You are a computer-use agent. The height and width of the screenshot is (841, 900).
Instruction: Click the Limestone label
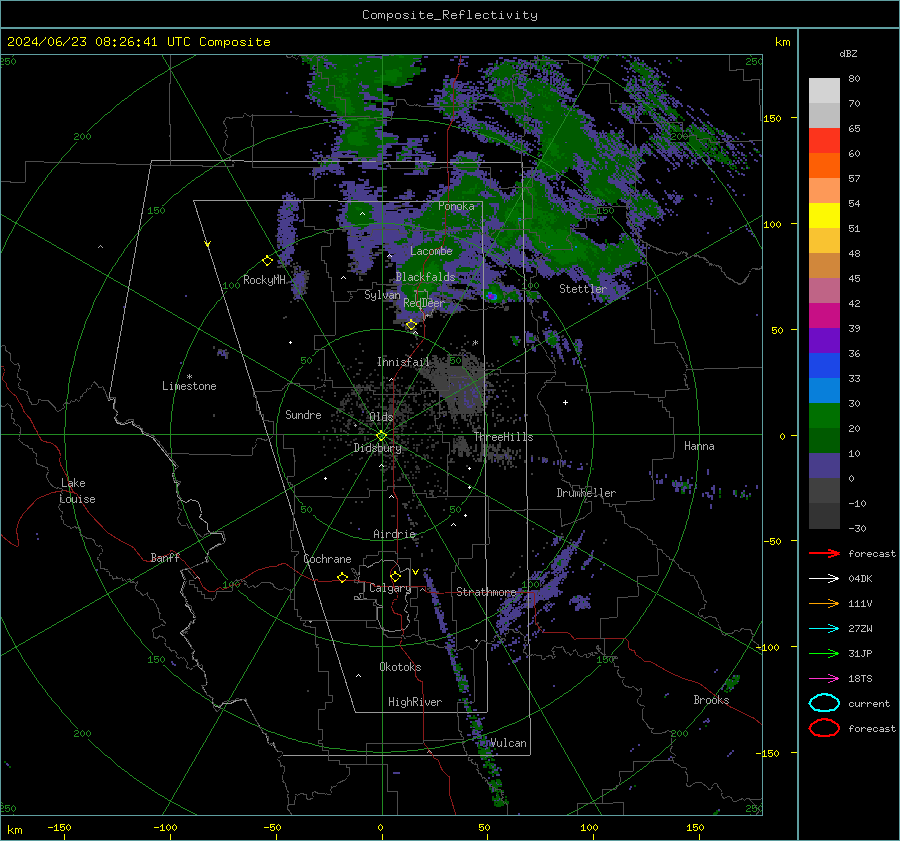pos(189,386)
